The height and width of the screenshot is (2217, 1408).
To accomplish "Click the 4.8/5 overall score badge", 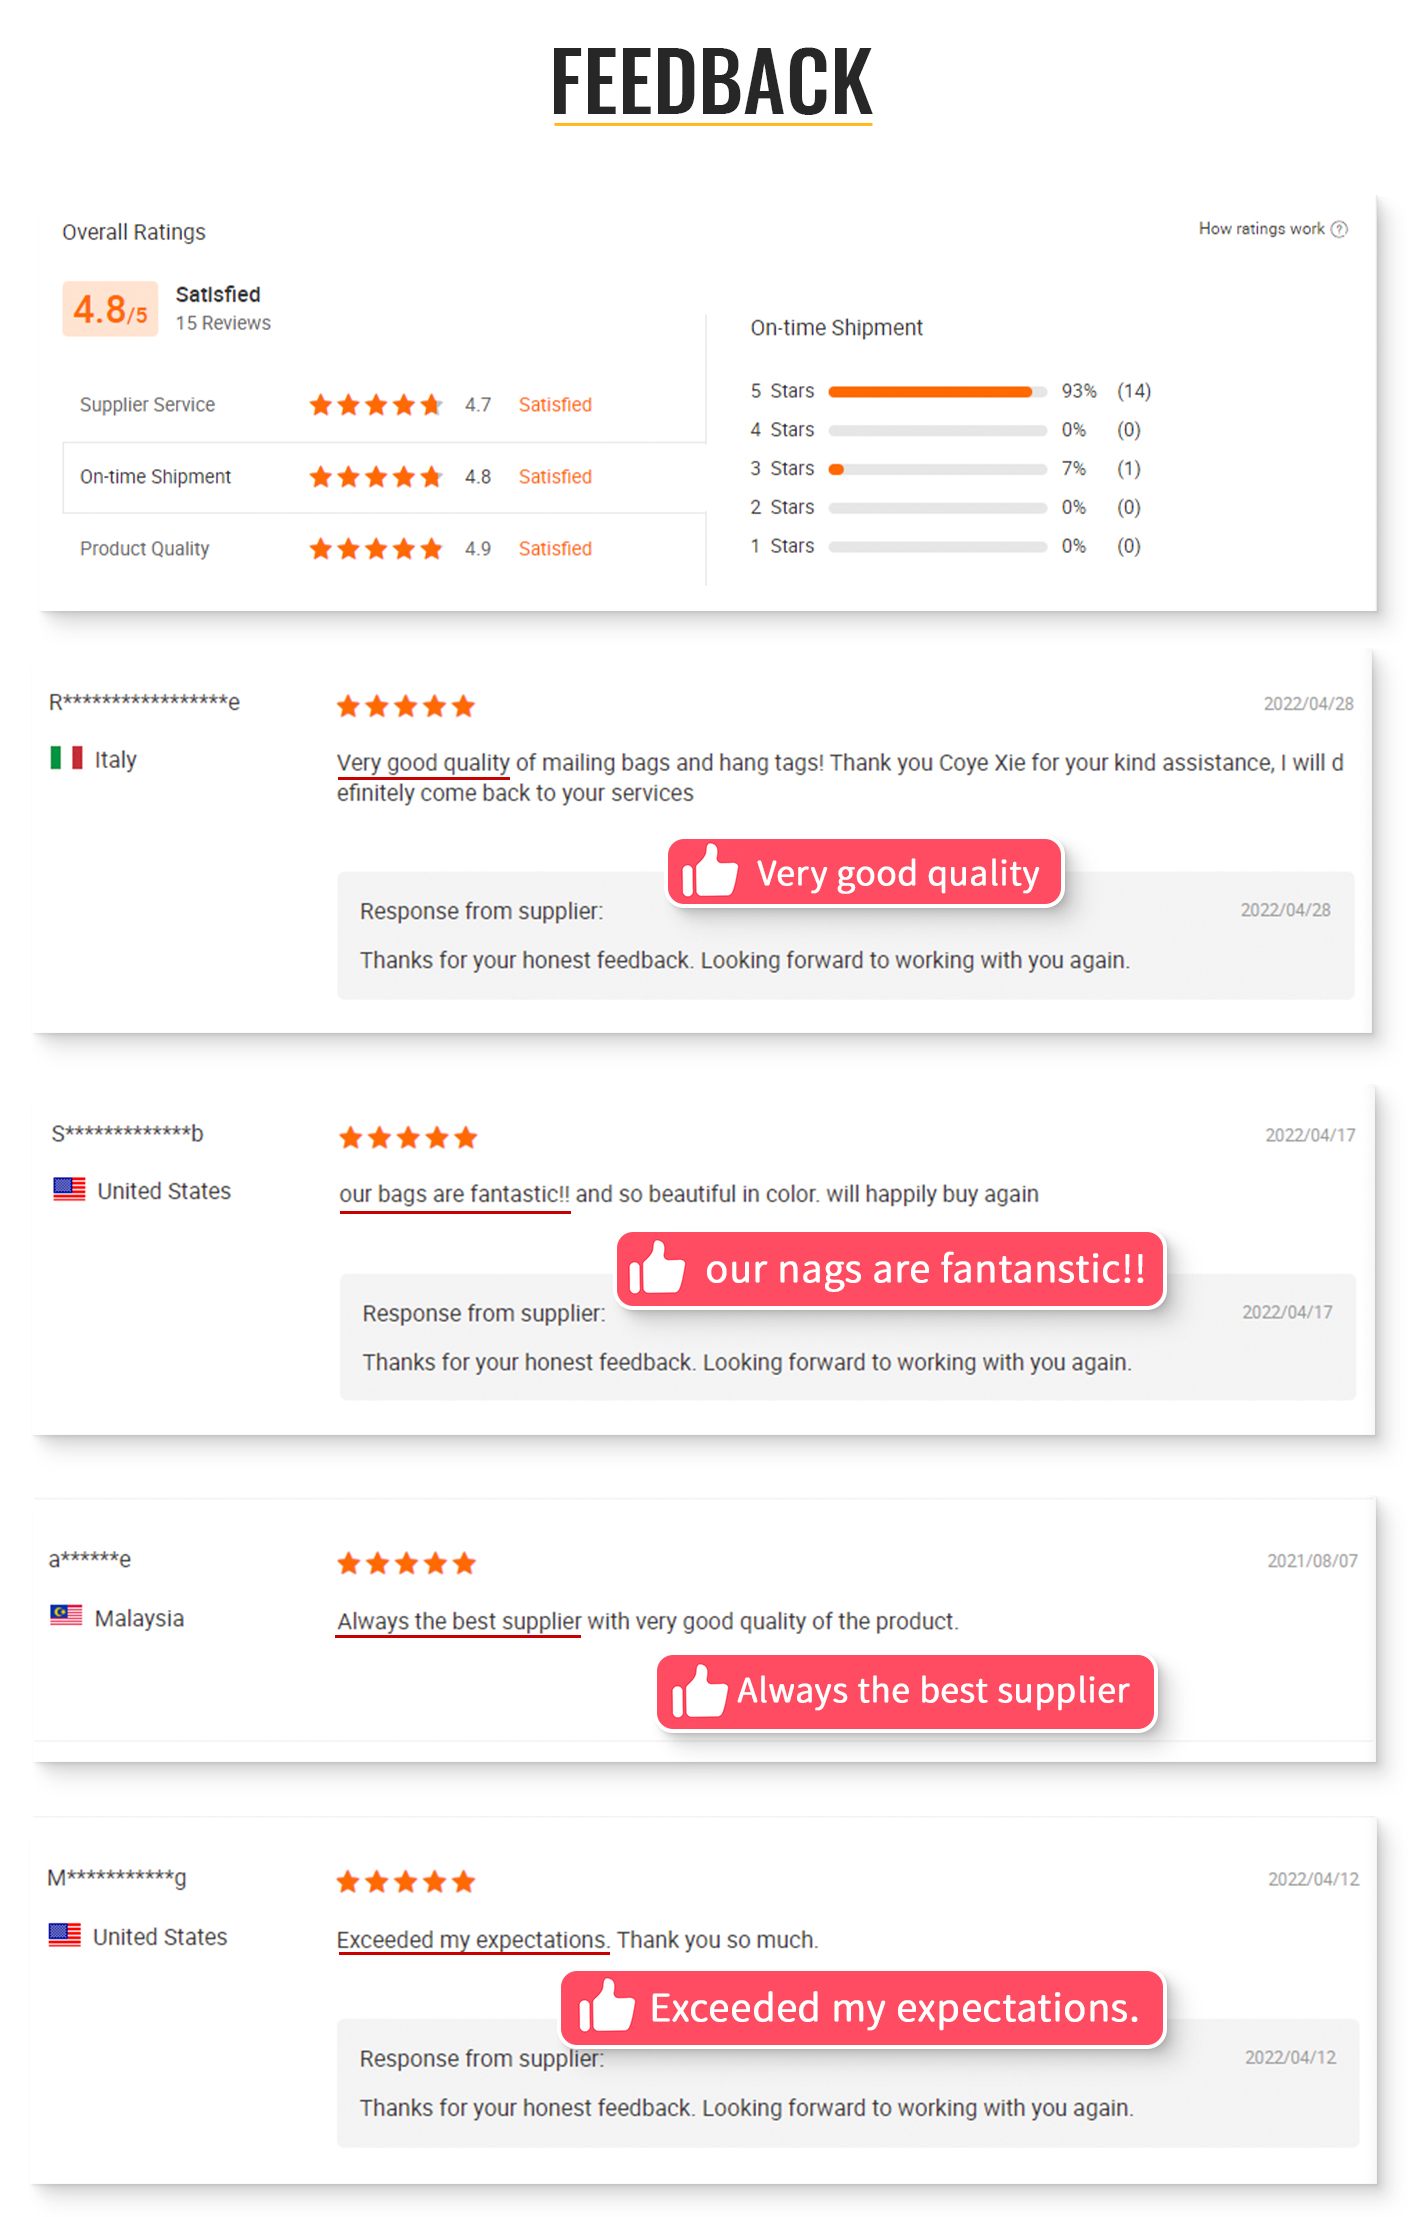I will 110,309.
